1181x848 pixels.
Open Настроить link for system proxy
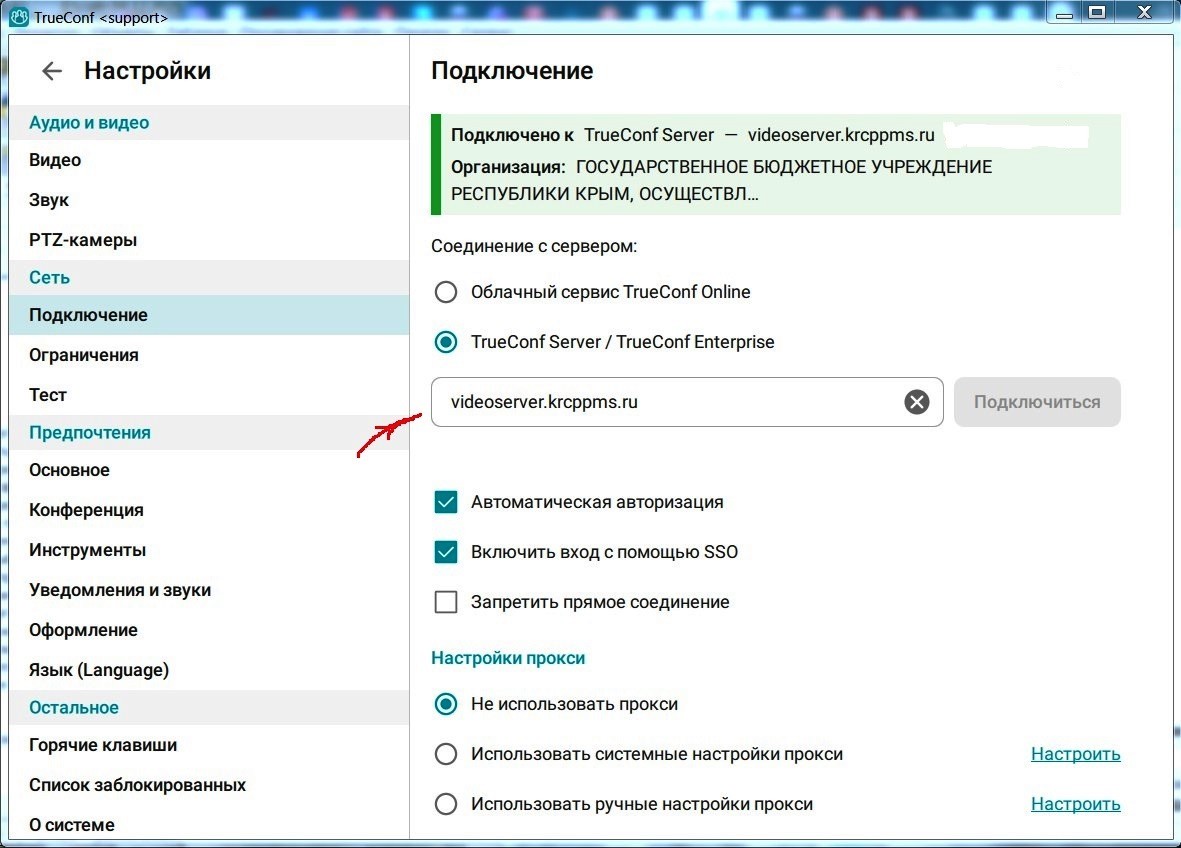click(1076, 754)
